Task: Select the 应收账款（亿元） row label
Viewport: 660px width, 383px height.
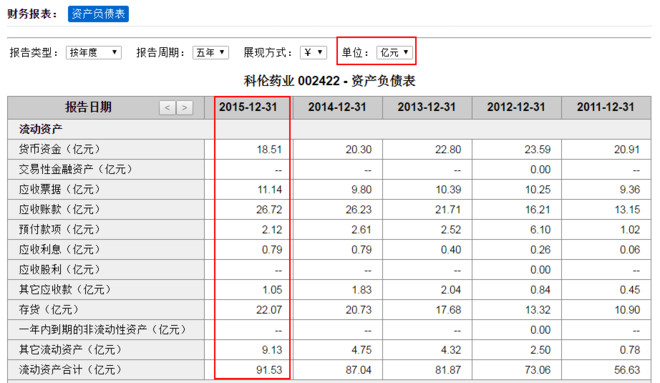Action: (x=59, y=209)
